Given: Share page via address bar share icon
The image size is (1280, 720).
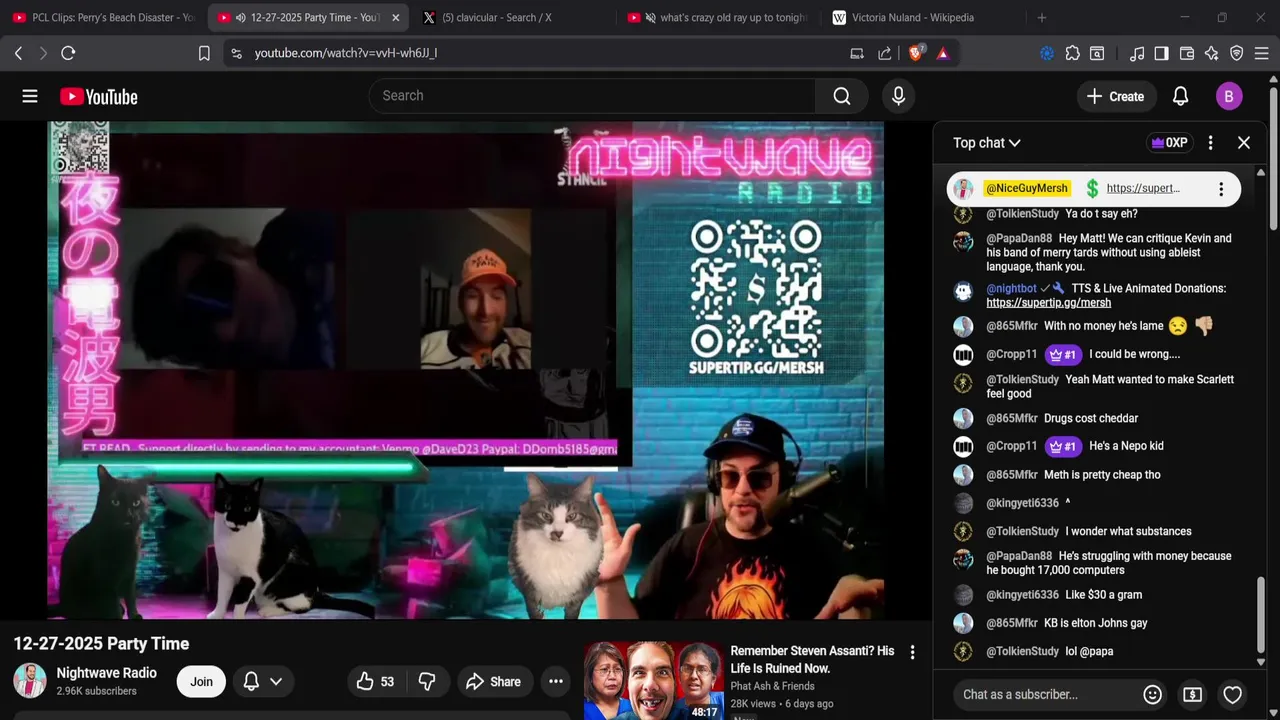Looking at the screenshot, I should [884, 53].
